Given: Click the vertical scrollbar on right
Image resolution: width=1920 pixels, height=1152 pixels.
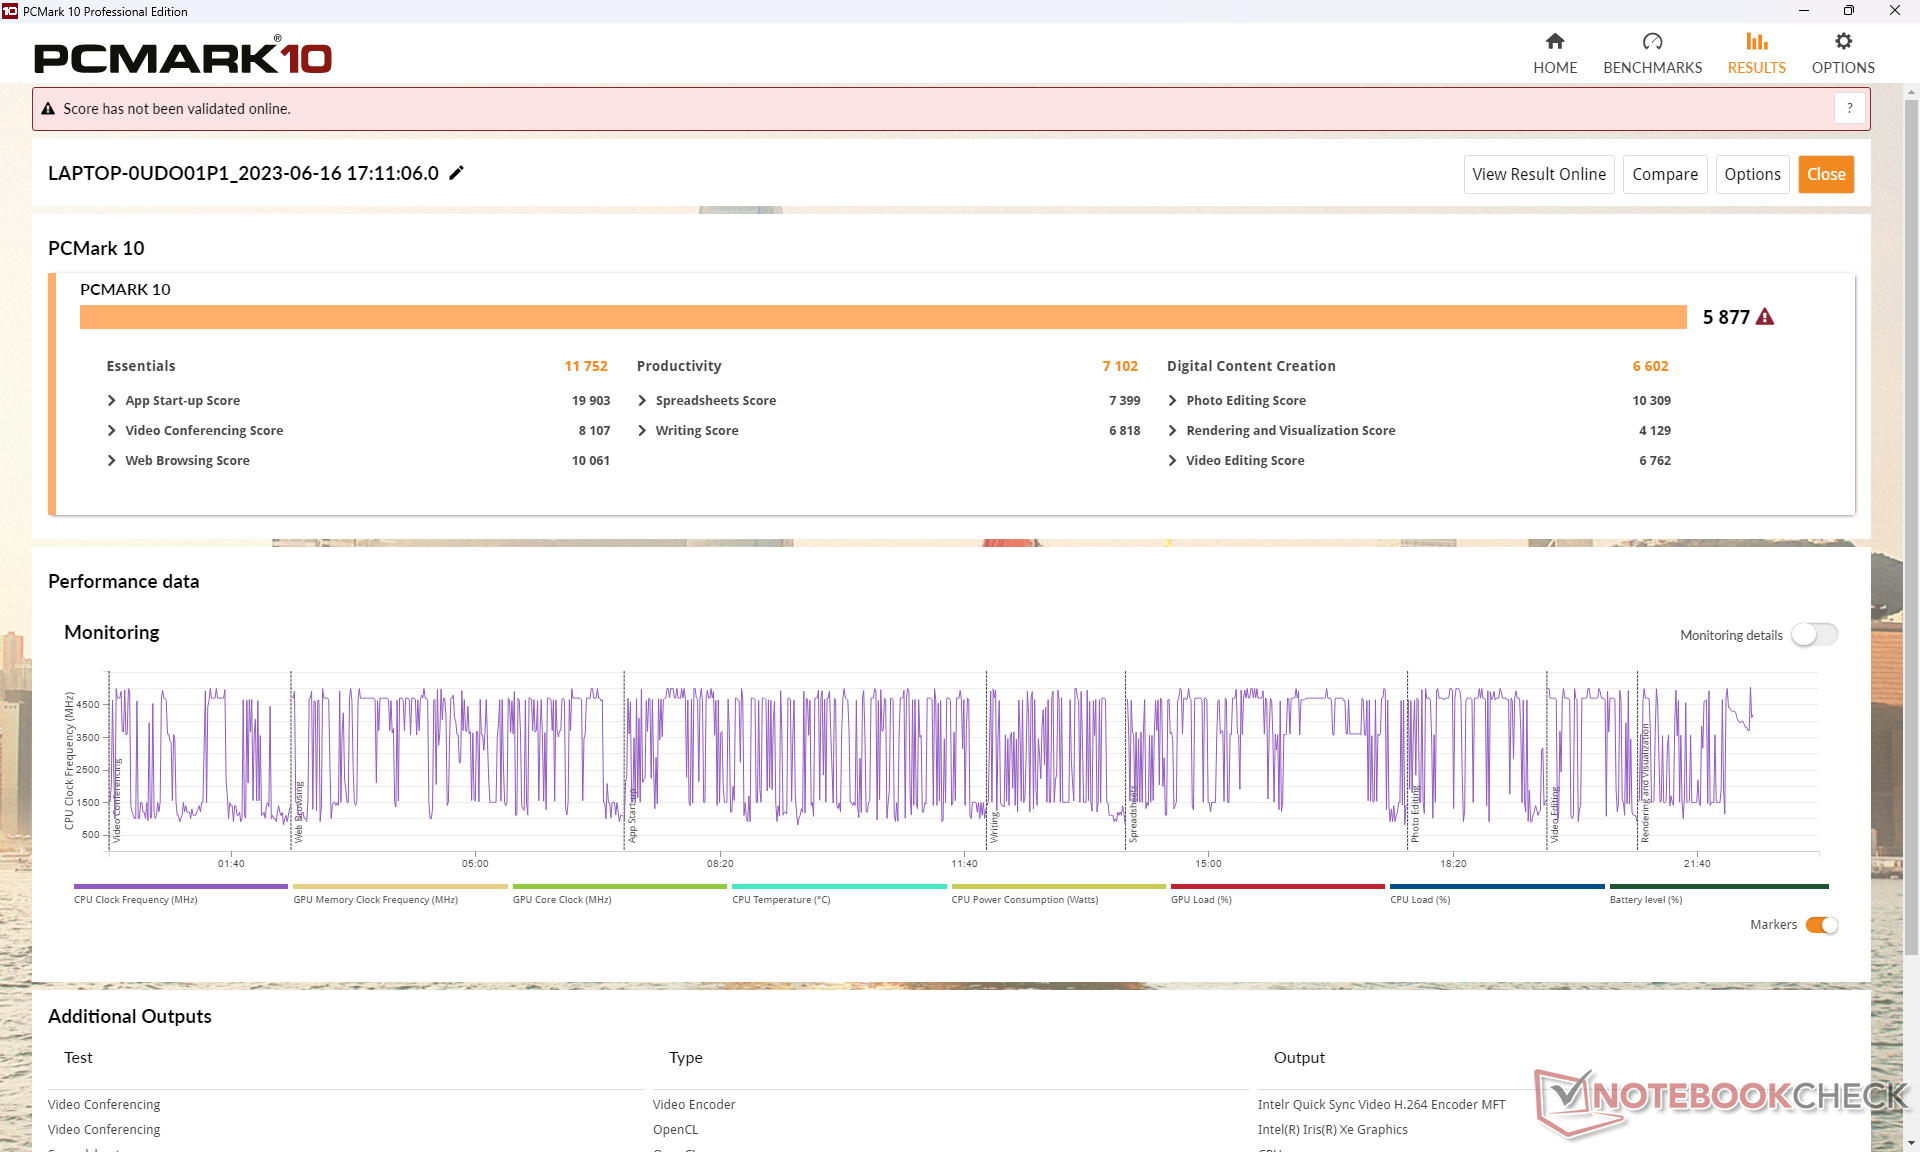Looking at the screenshot, I should click(x=1911, y=500).
